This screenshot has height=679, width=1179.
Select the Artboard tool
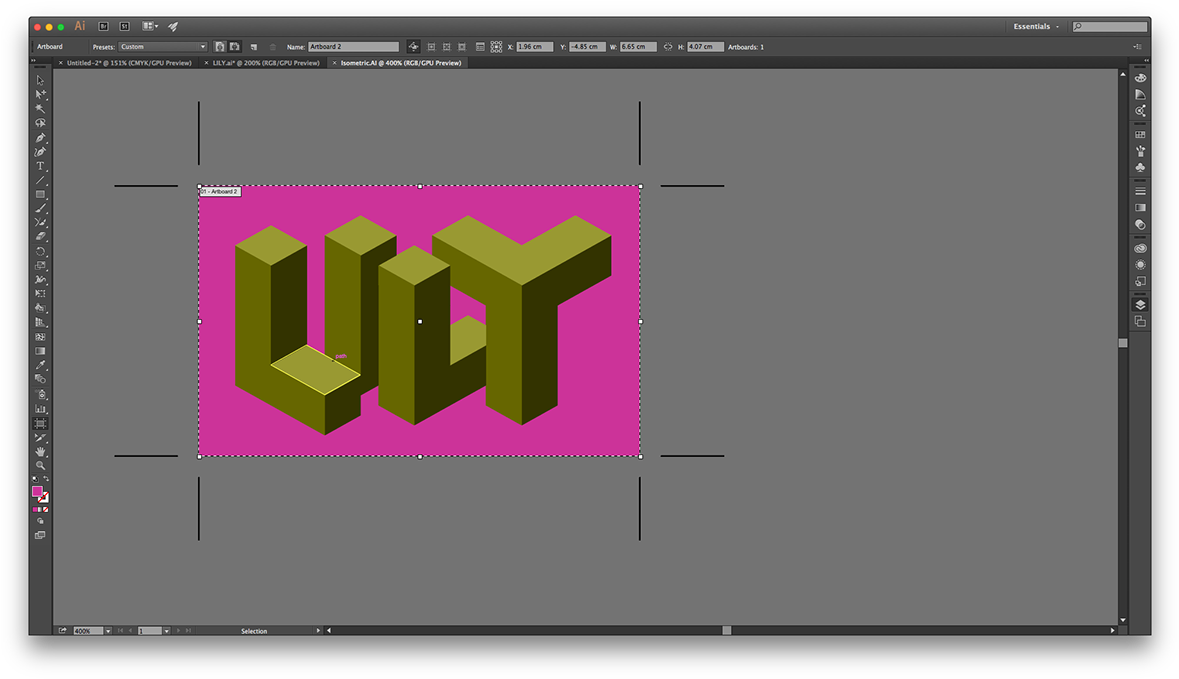tap(40, 424)
